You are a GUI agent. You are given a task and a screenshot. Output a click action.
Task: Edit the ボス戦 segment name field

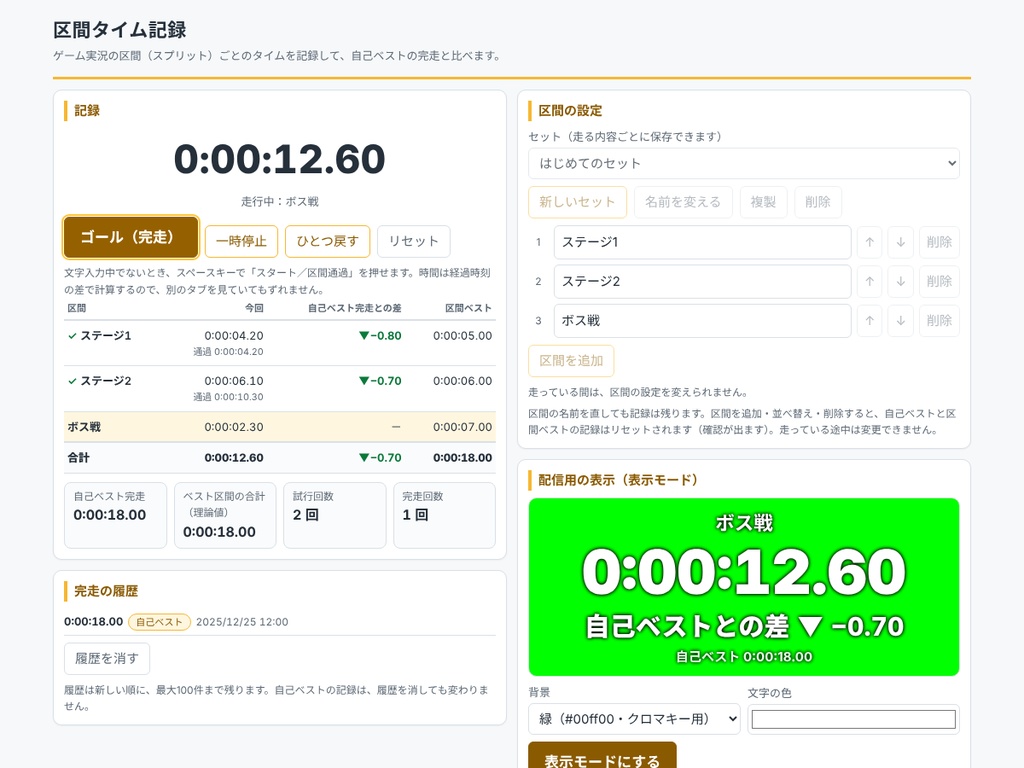tap(703, 321)
